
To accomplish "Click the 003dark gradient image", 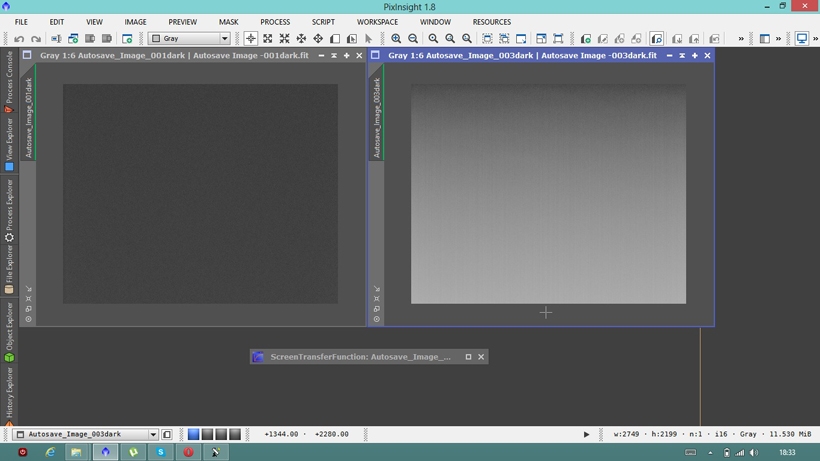I will [x=549, y=194].
